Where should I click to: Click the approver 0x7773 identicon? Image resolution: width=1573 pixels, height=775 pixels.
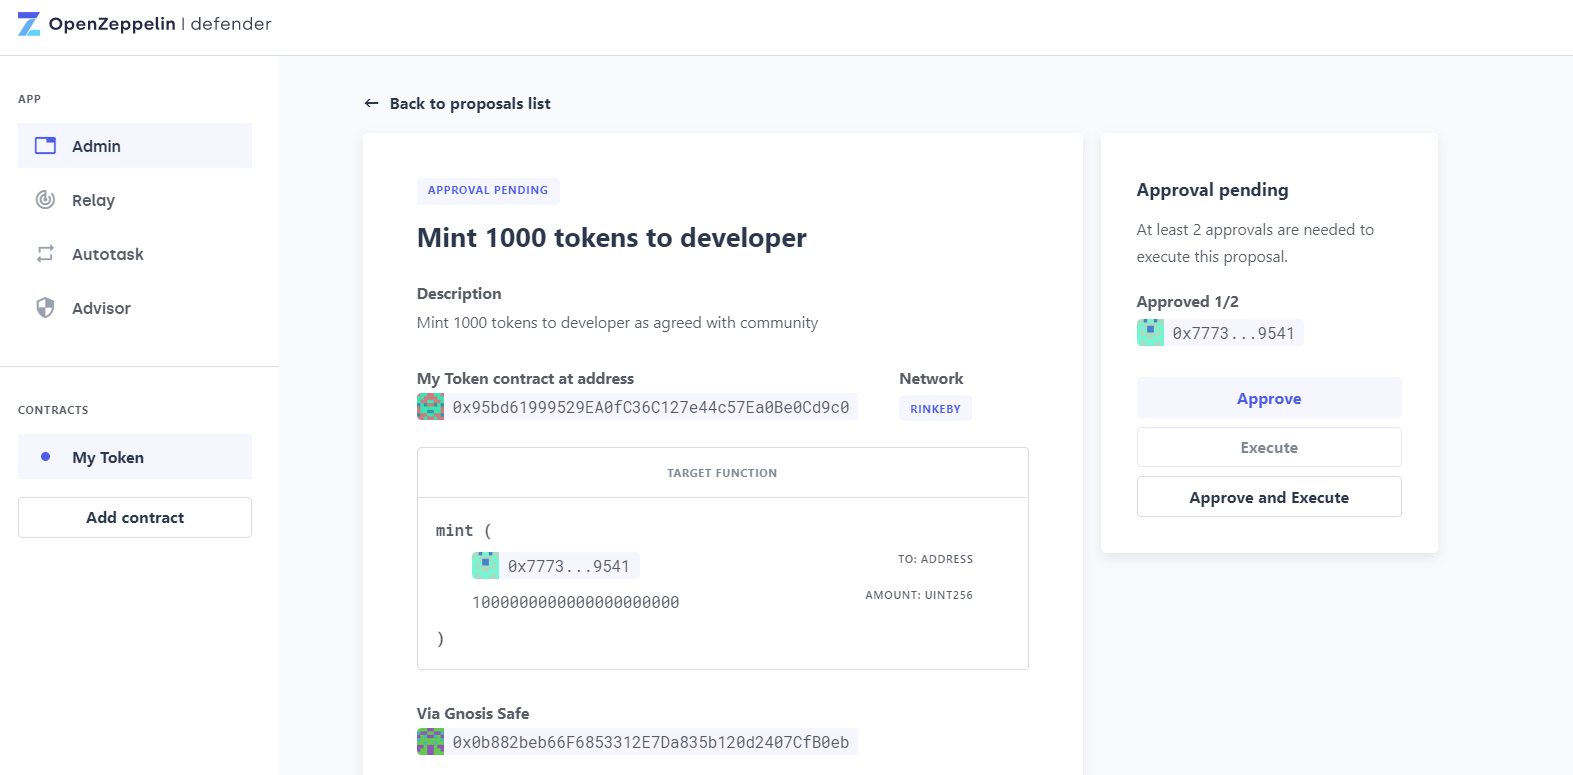tap(1150, 333)
